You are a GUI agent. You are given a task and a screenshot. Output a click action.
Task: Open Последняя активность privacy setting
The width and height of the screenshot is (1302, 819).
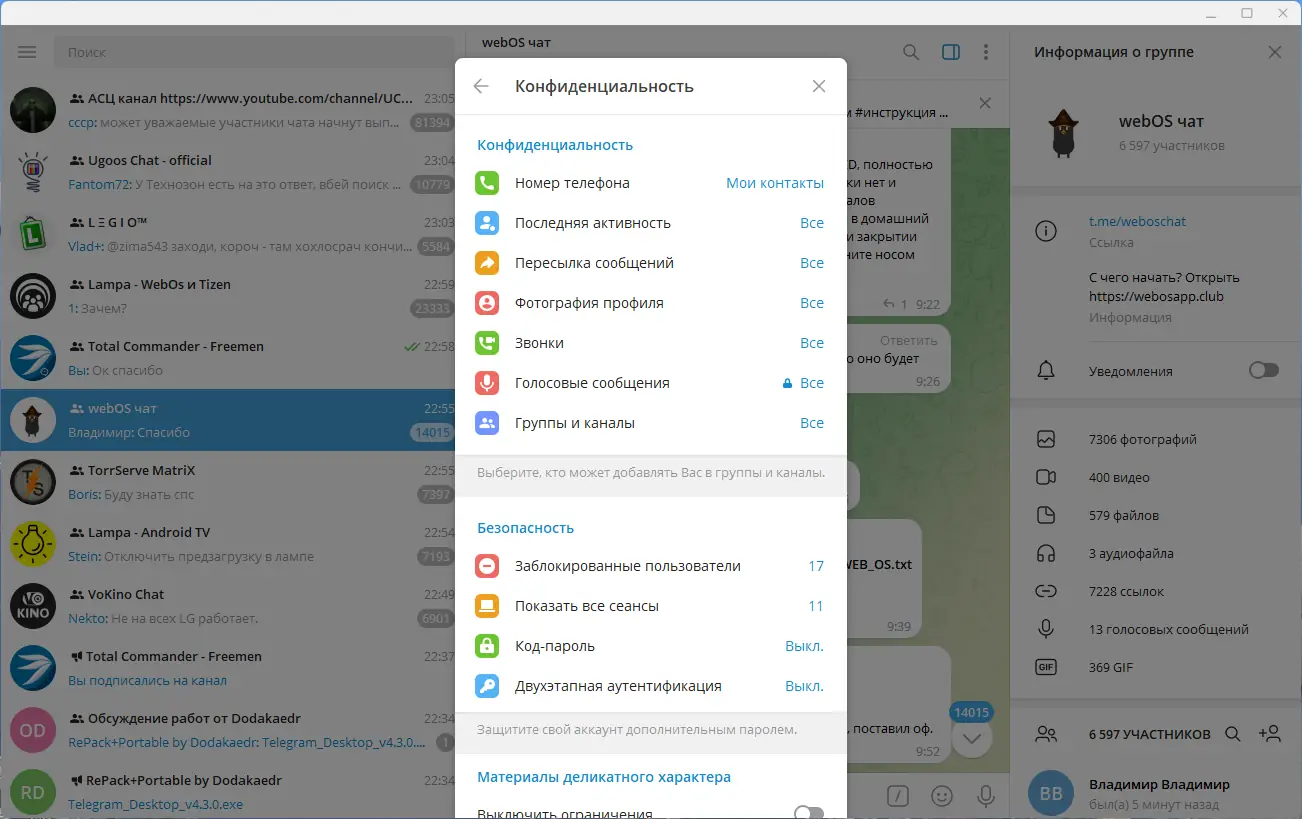(x=650, y=223)
